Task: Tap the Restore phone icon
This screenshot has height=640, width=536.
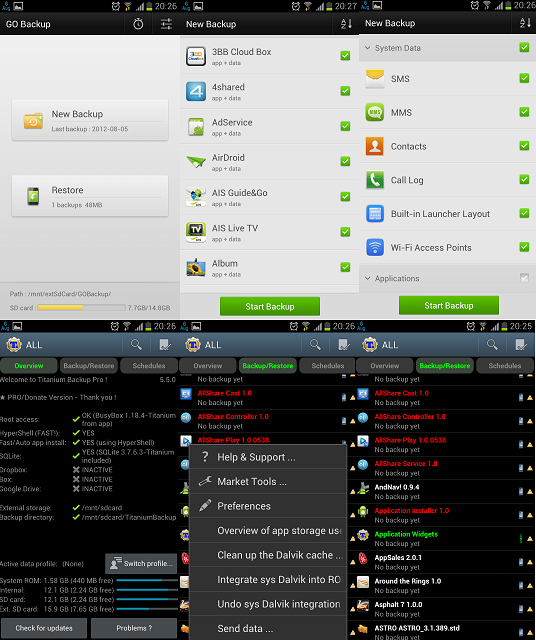Action: pos(33,196)
